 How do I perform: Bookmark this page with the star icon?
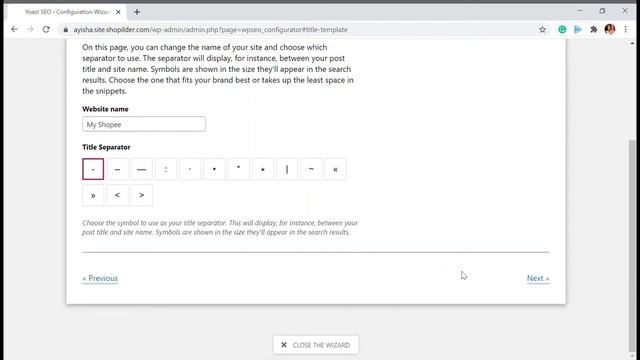(542, 29)
